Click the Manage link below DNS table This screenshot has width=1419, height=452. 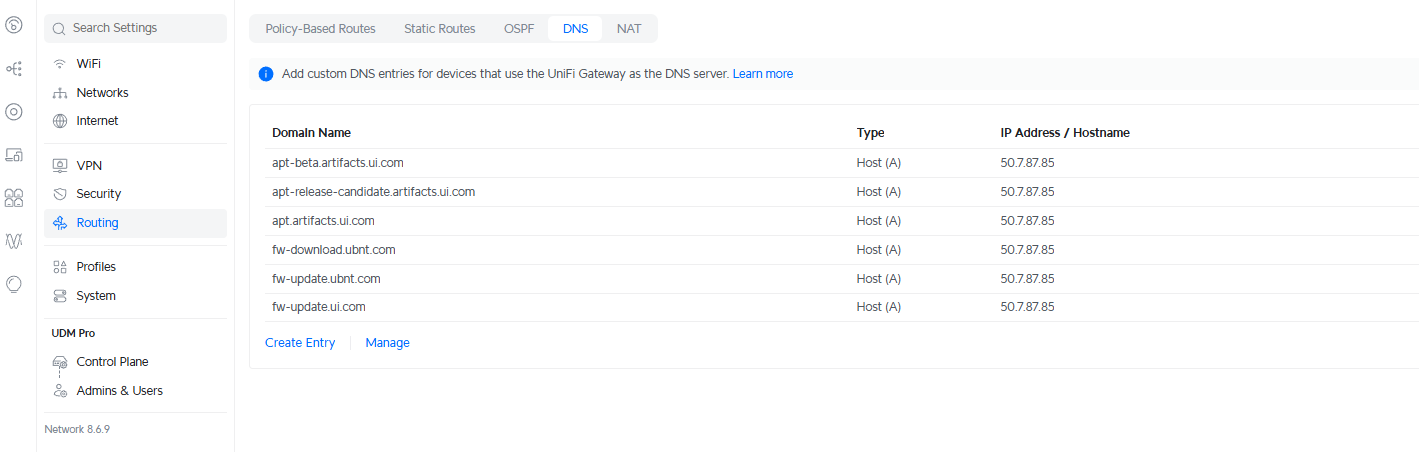point(387,343)
